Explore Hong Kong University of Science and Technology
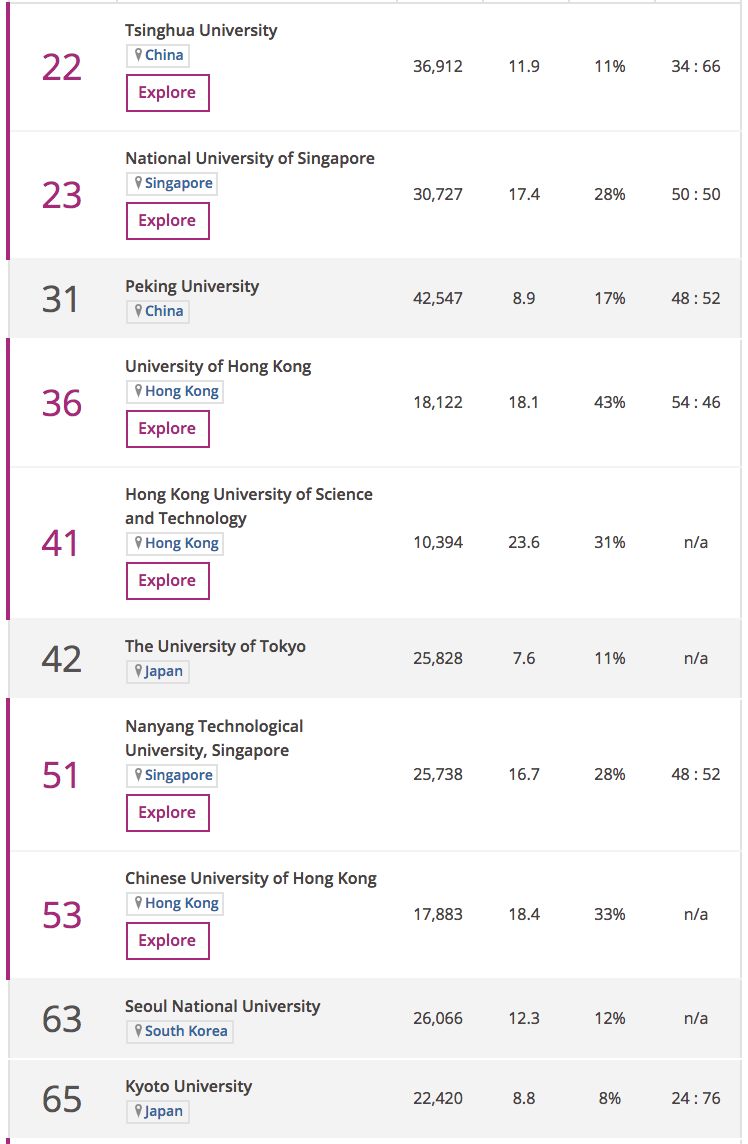The image size is (748, 1144). [x=167, y=581]
